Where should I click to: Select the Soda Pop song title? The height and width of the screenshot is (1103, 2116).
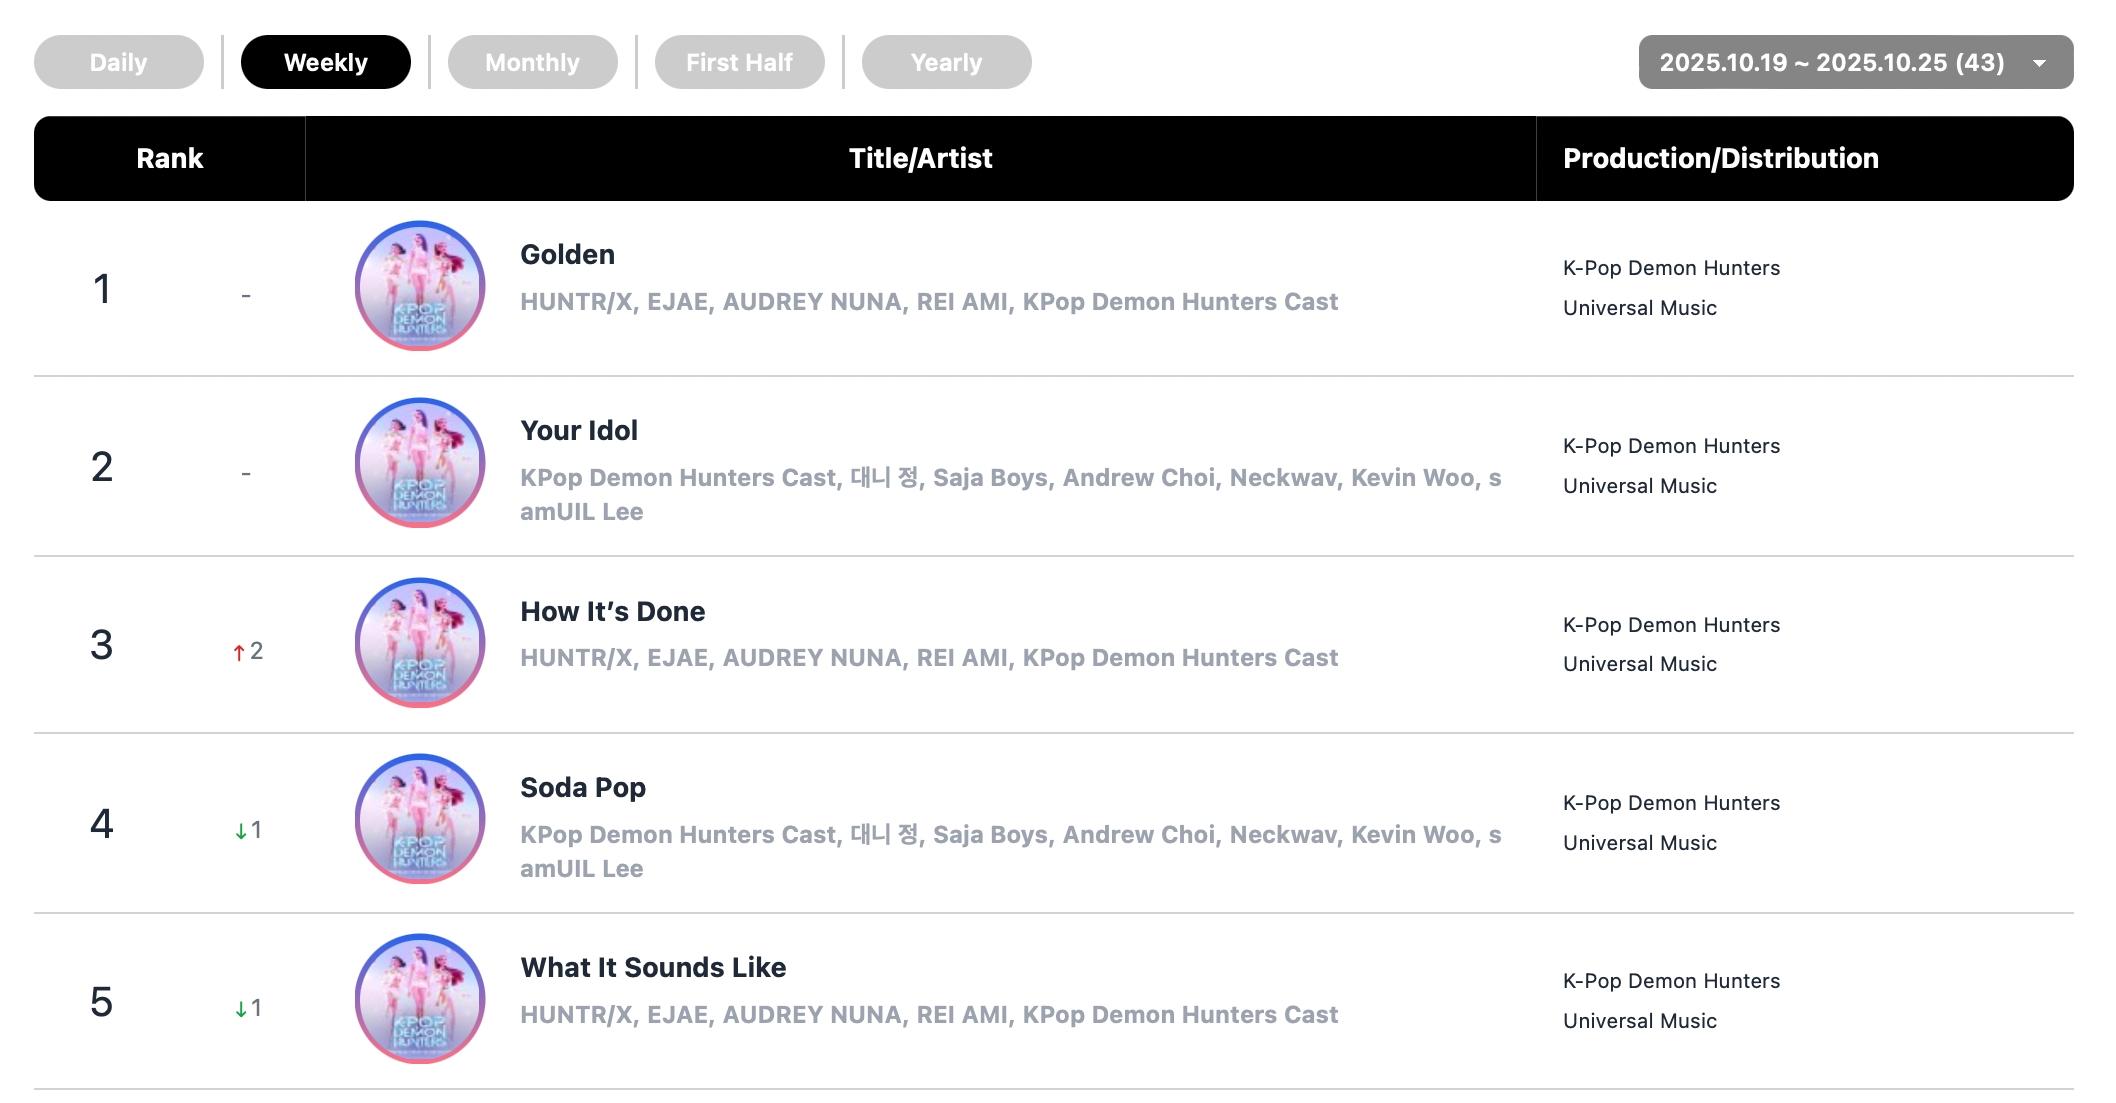click(582, 787)
